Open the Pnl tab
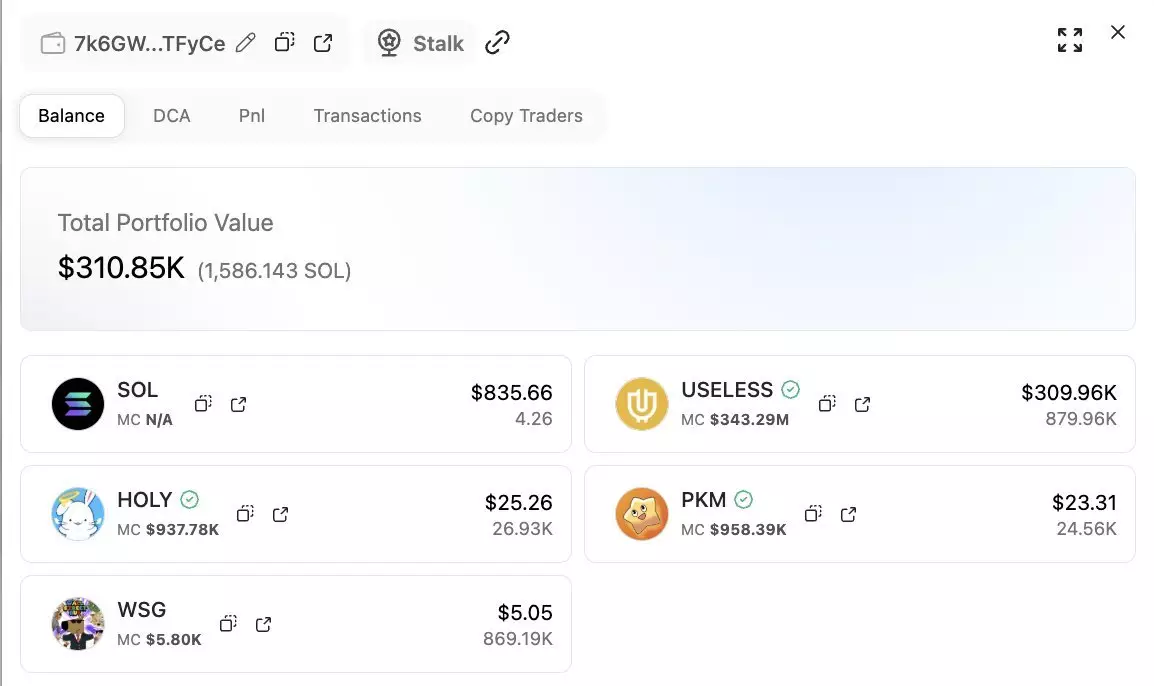Viewport: 1154px width, 686px height. coord(252,116)
